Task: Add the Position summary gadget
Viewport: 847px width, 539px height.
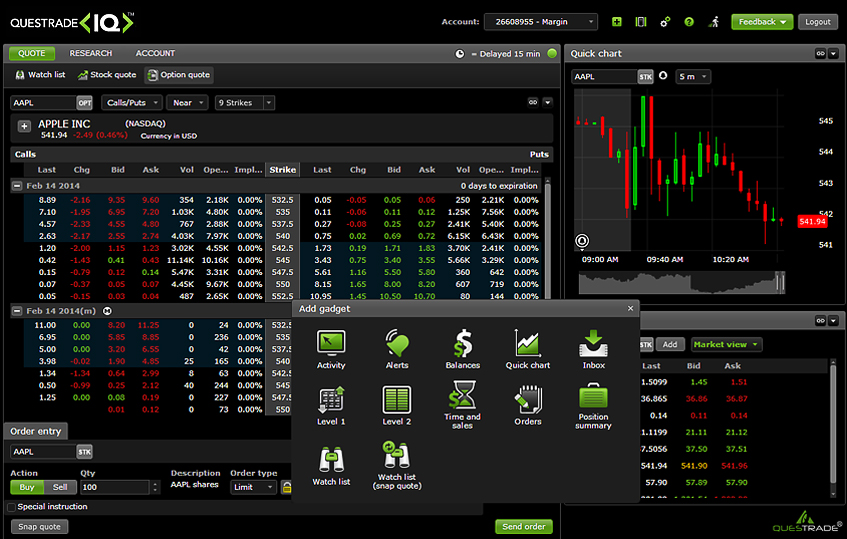Action: point(593,406)
